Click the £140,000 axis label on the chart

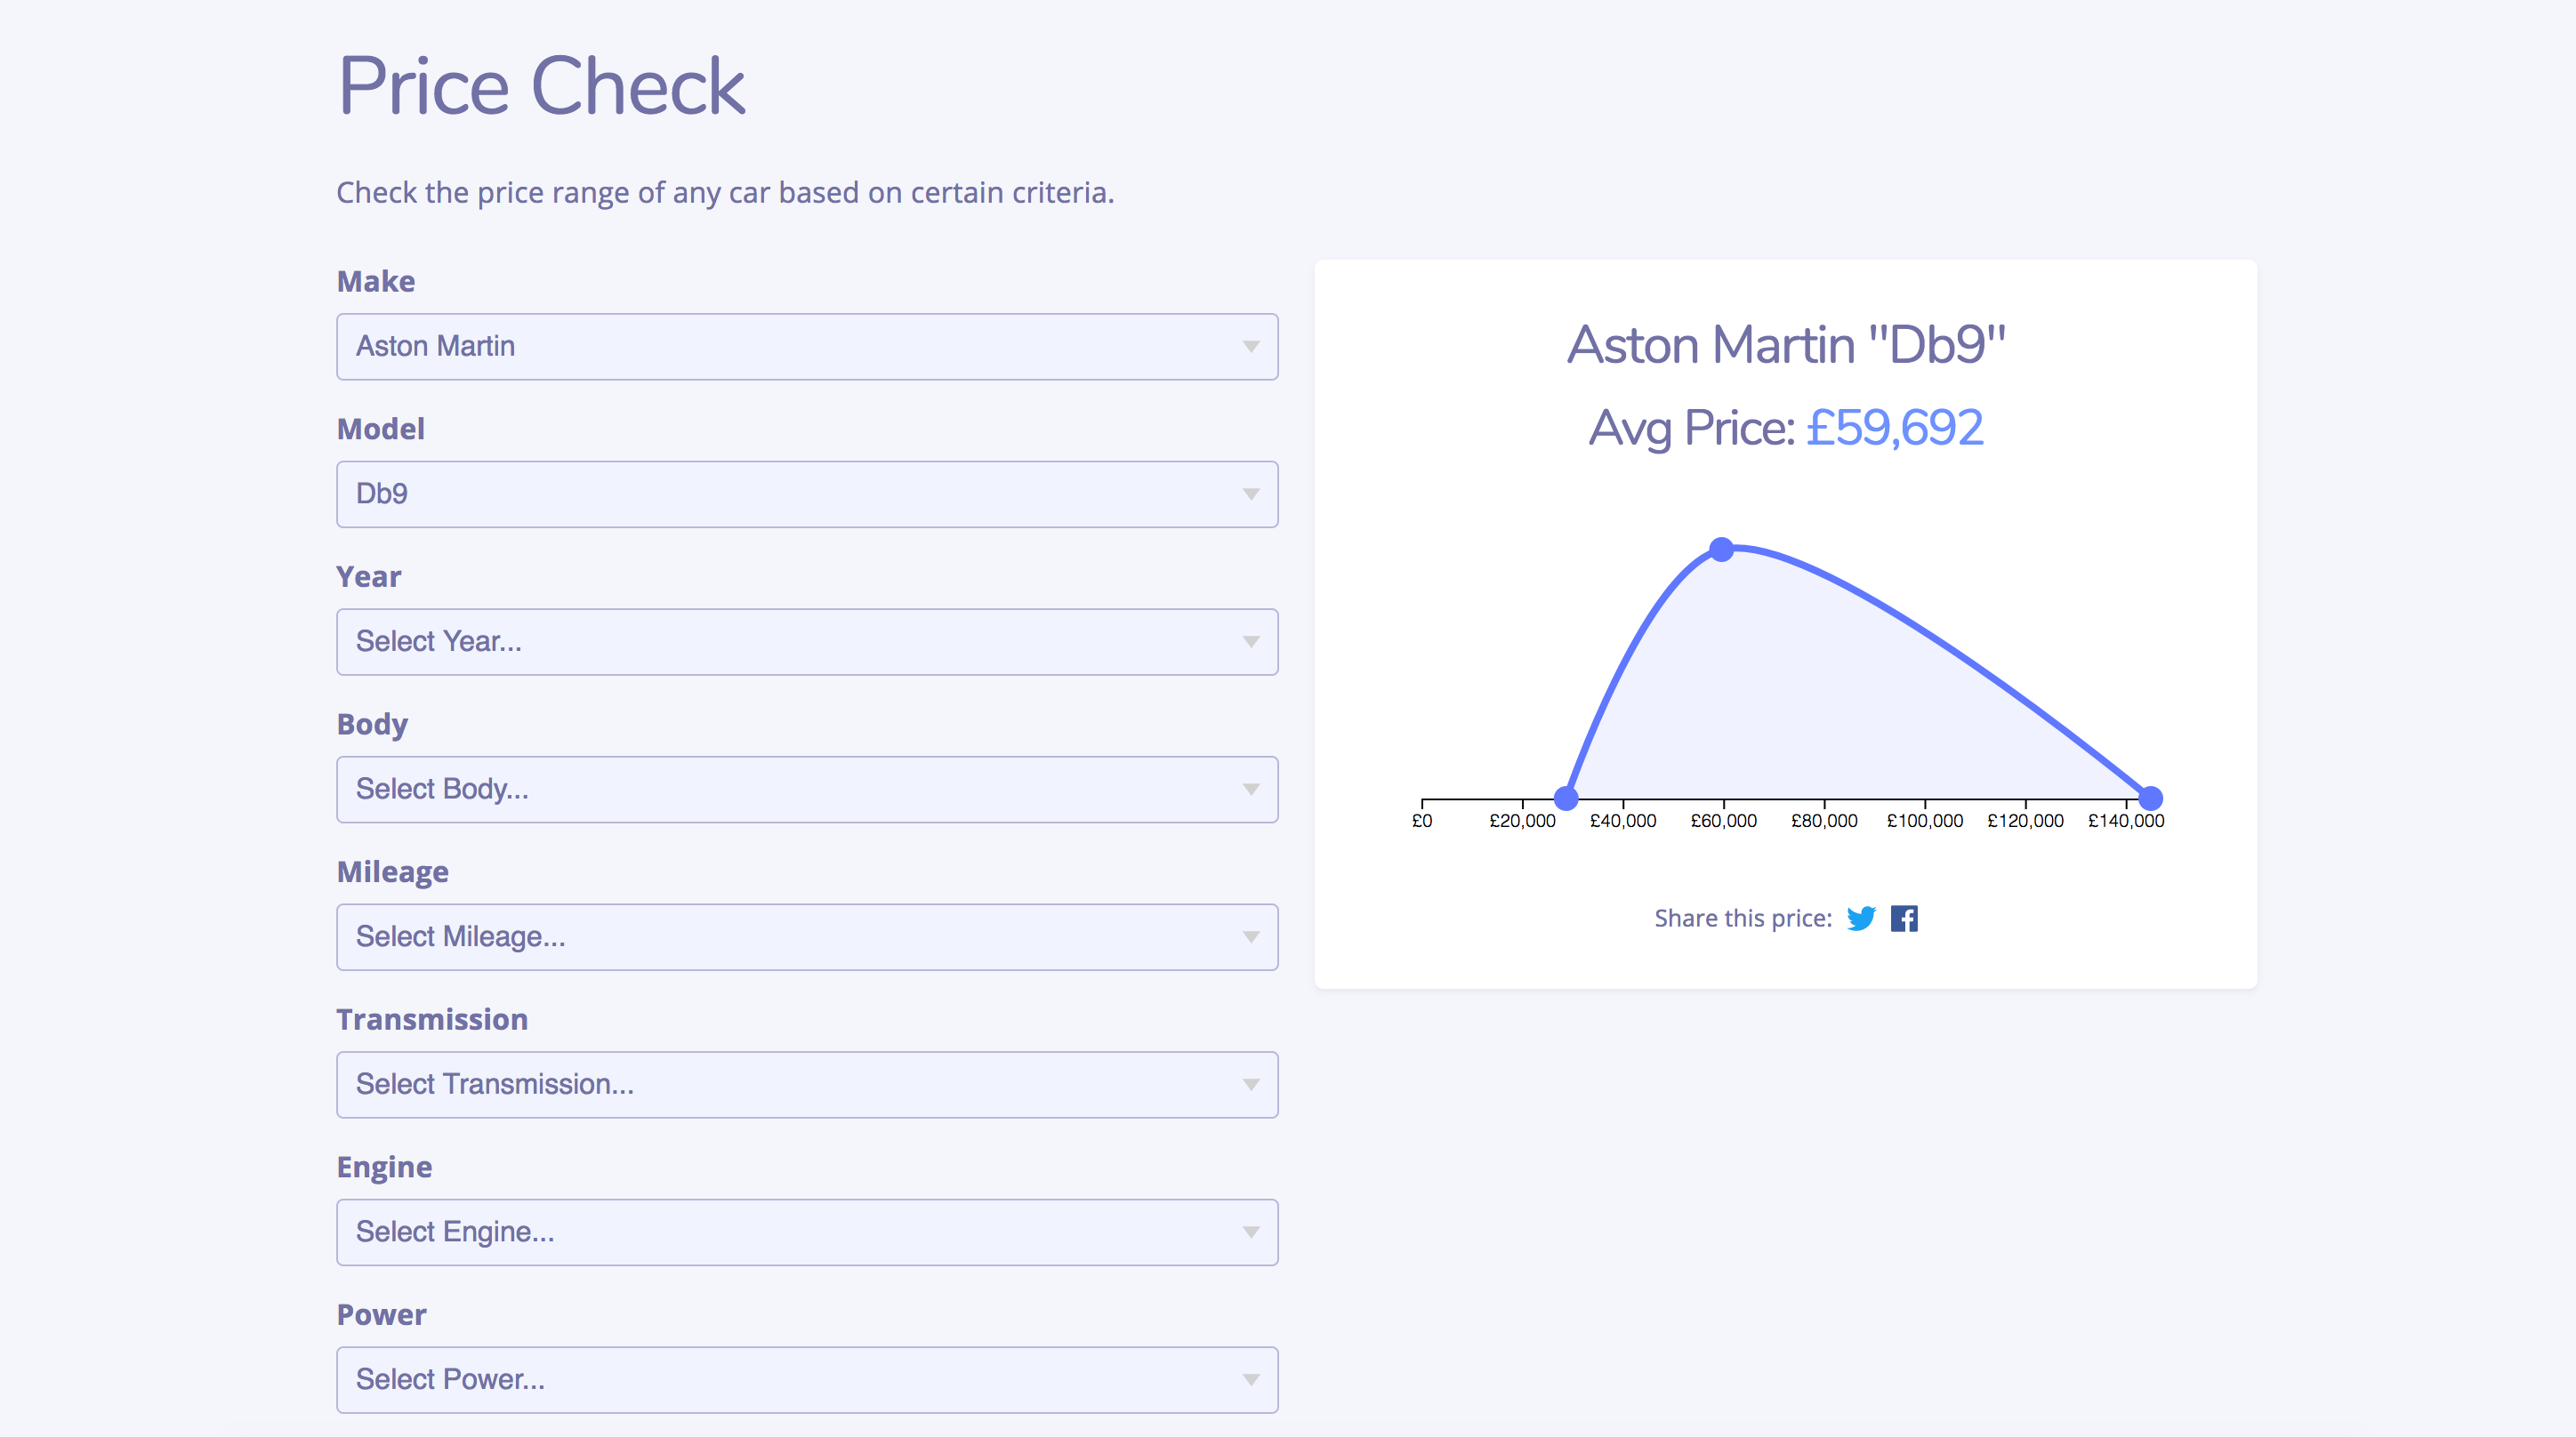[x=2126, y=820]
